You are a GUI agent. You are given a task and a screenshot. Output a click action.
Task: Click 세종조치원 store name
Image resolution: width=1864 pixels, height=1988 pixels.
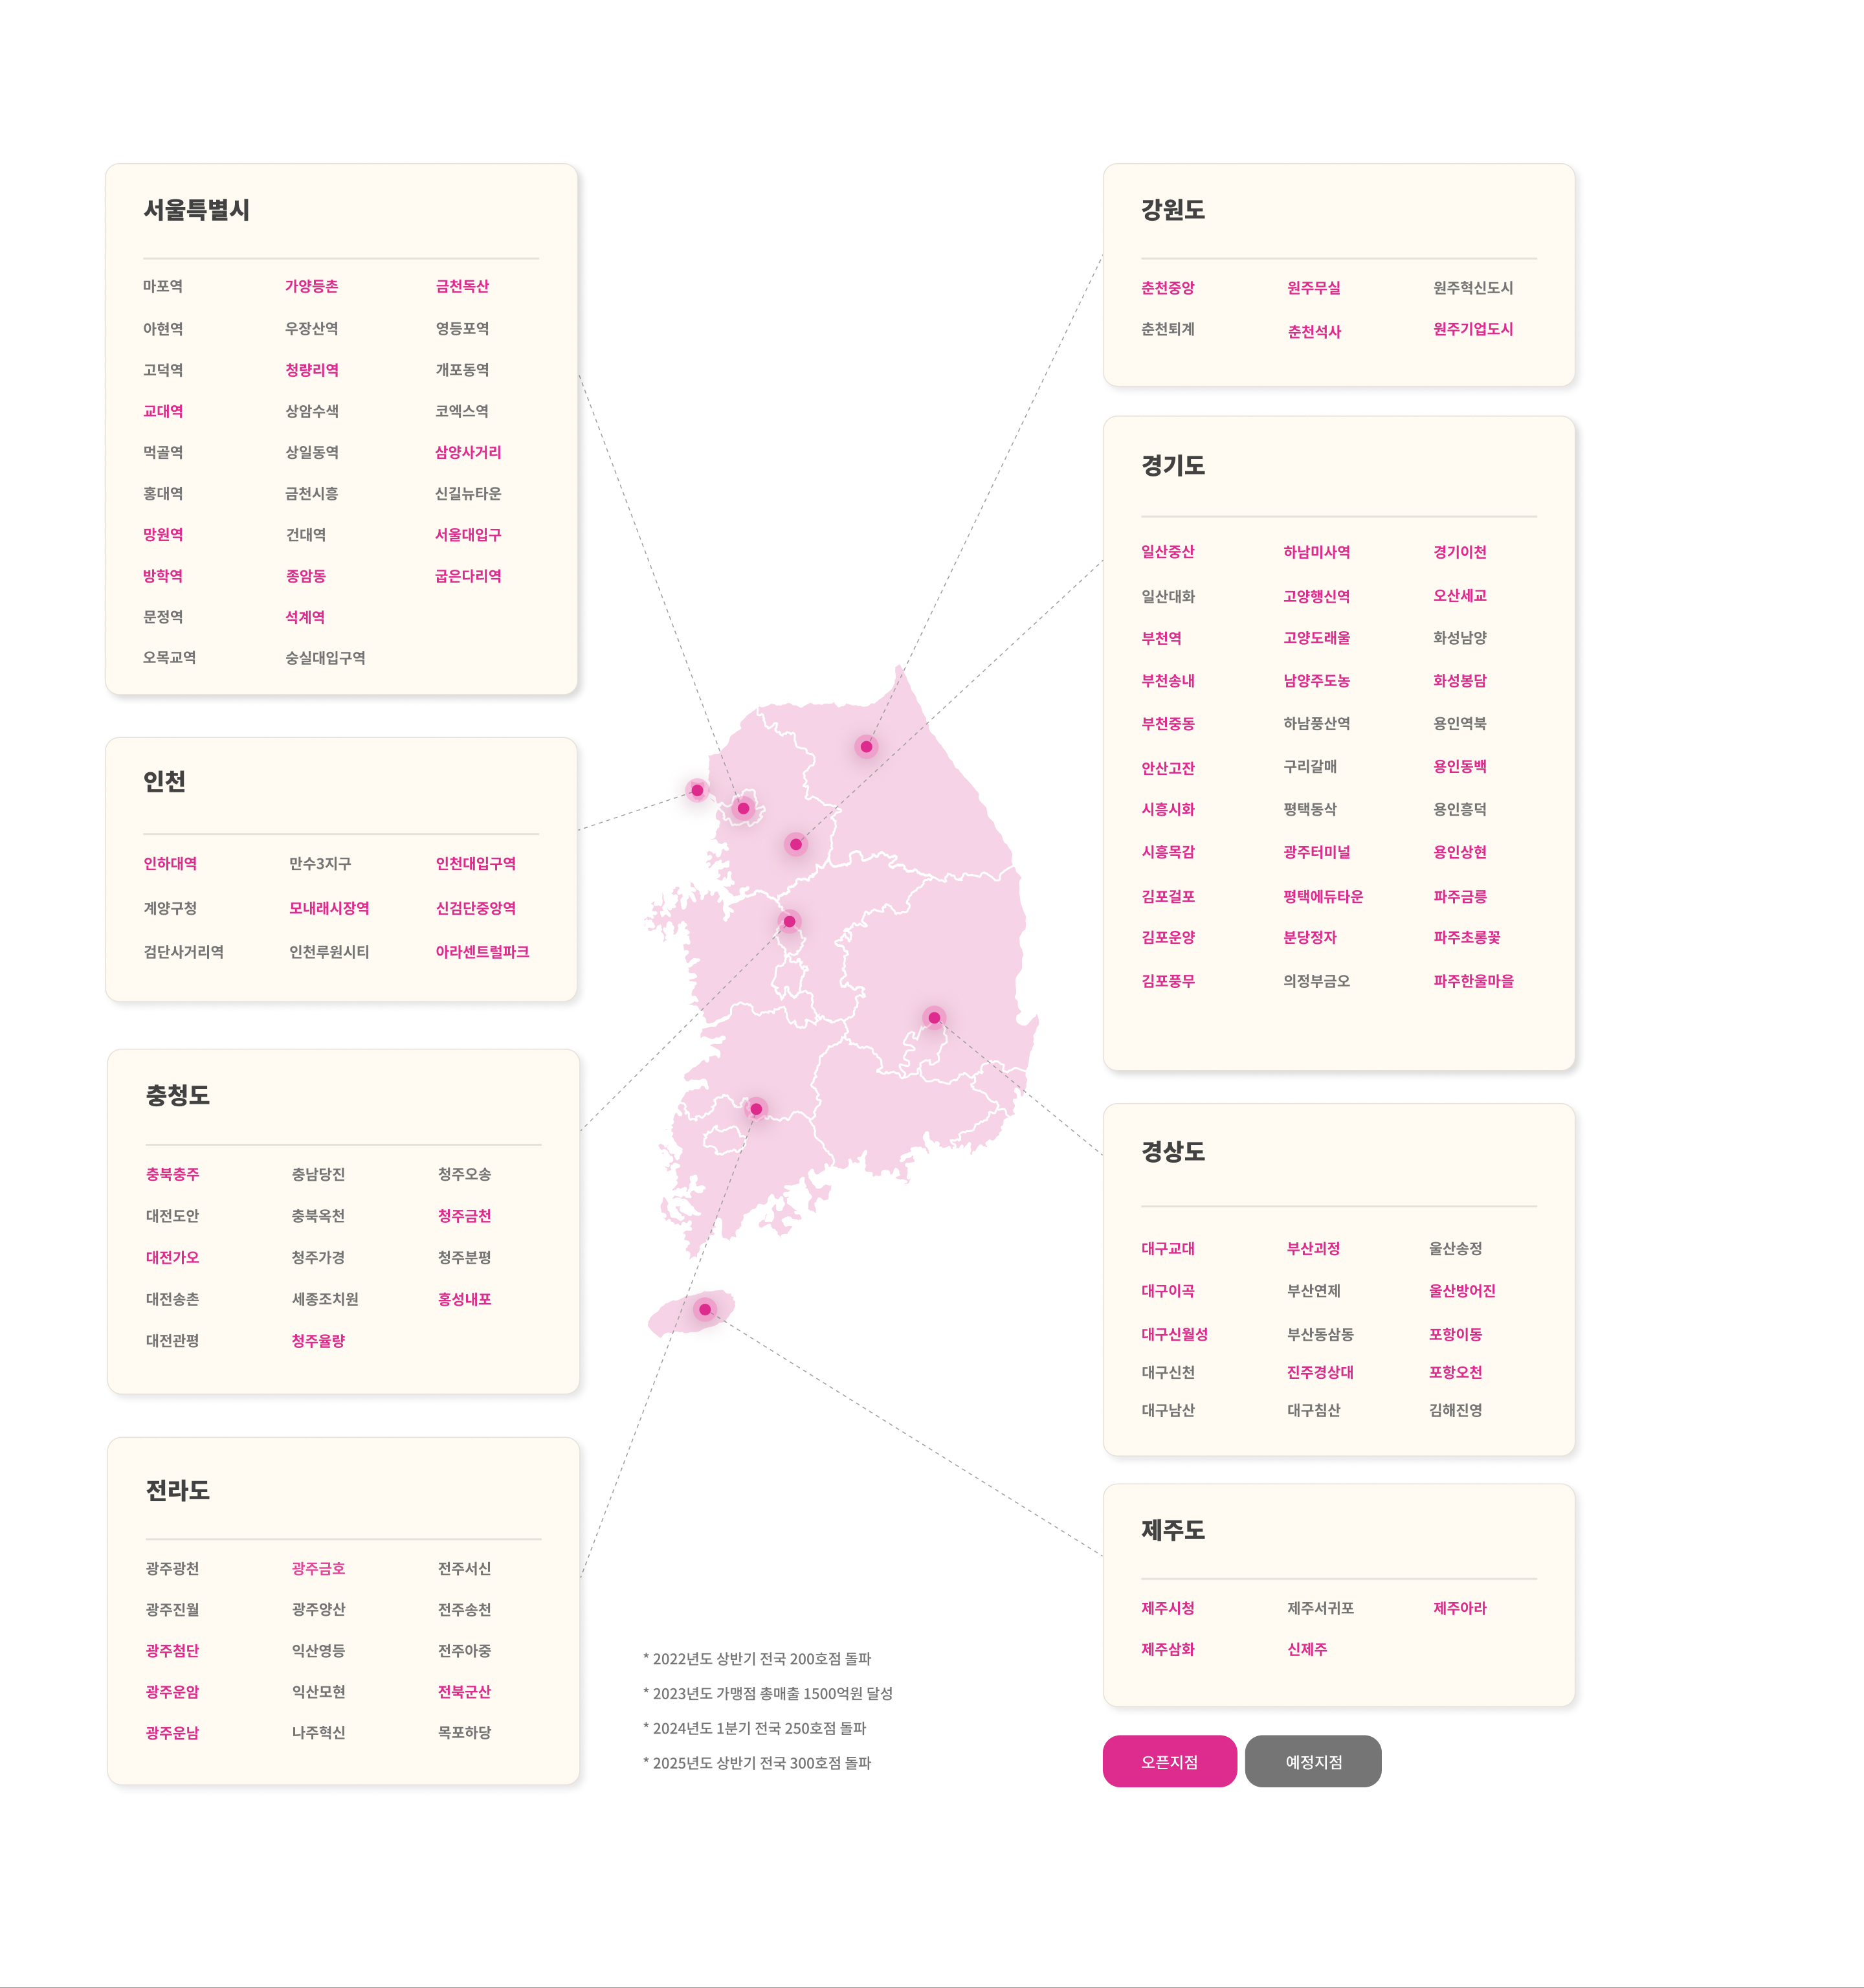tap(325, 1299)
